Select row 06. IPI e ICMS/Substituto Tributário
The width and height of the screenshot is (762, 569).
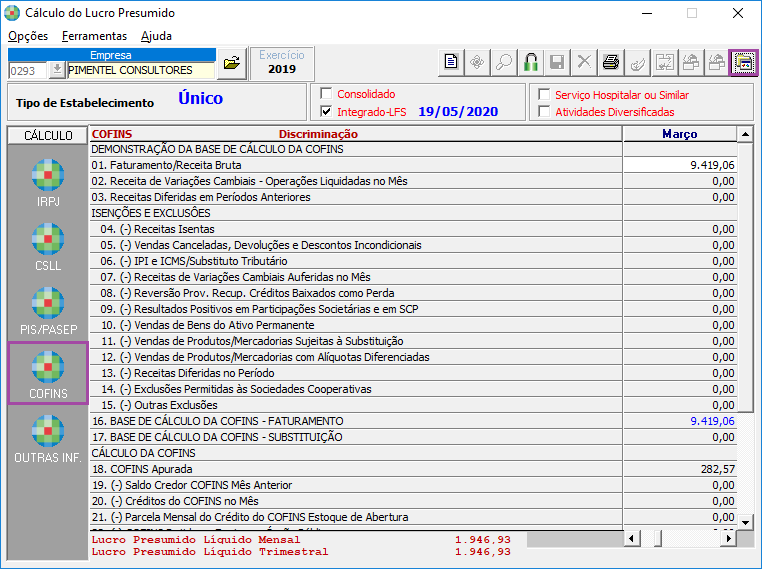[356, 261]
